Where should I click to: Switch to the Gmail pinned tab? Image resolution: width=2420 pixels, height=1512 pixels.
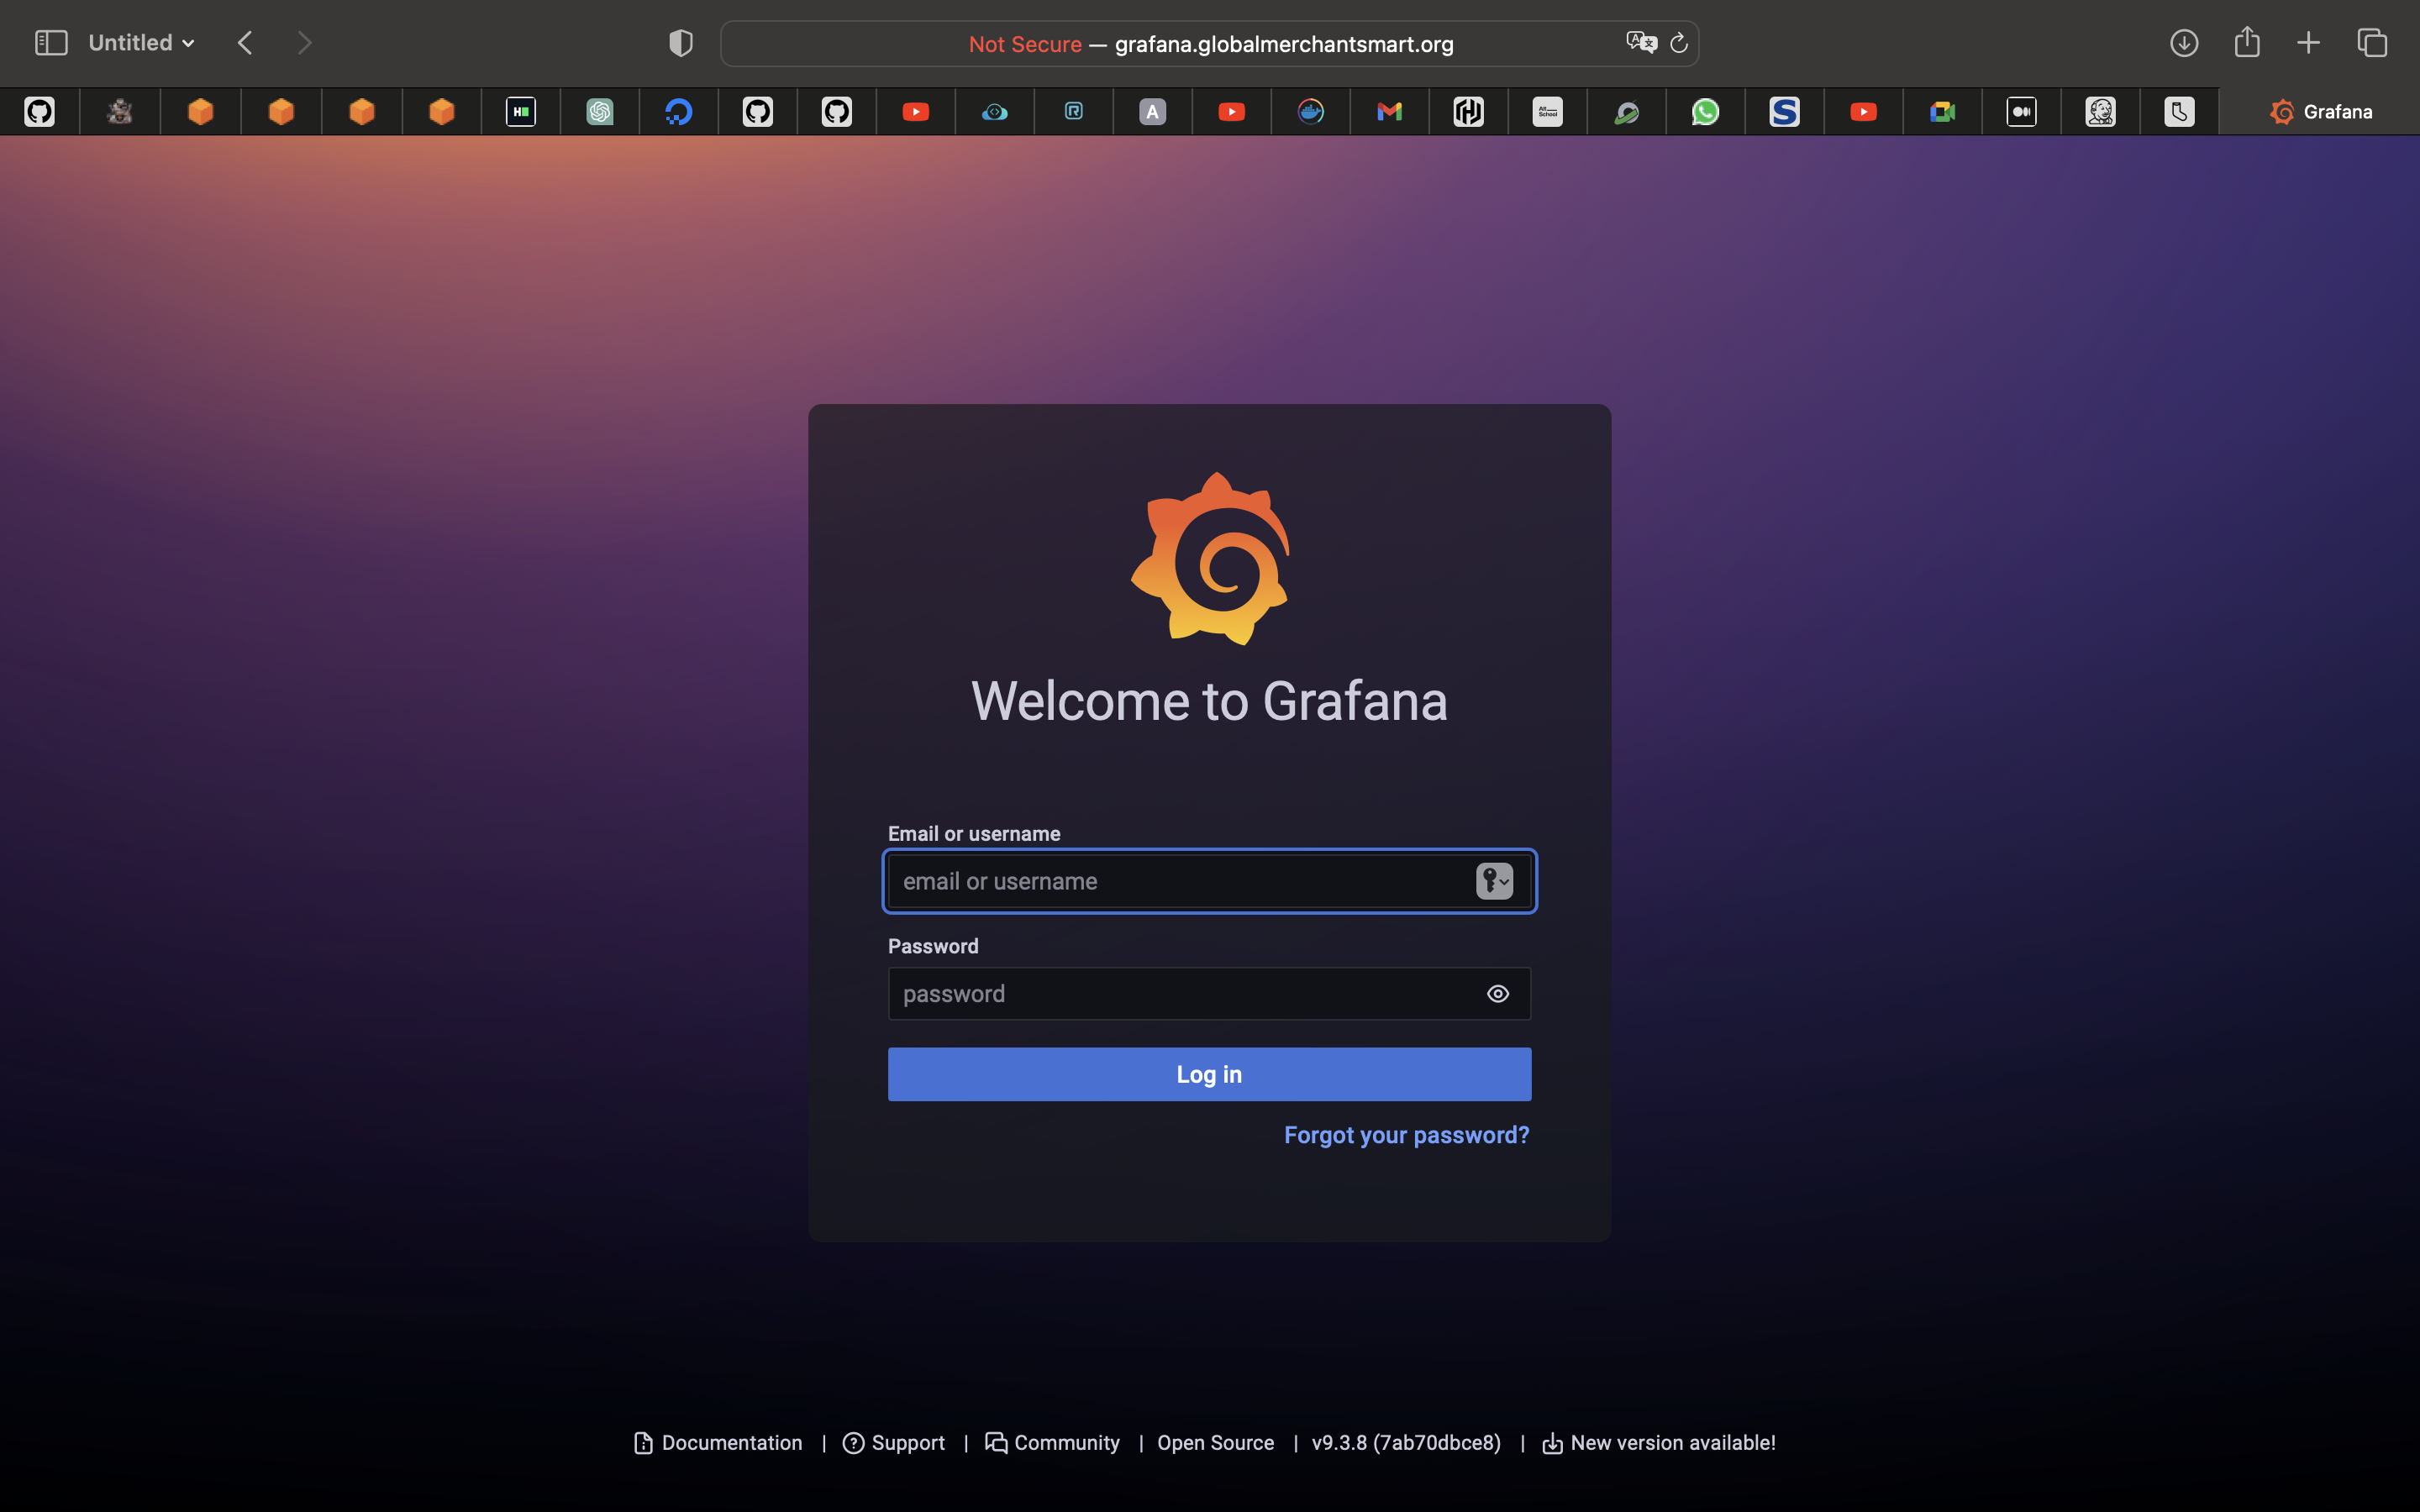[x=1390, y=112]
